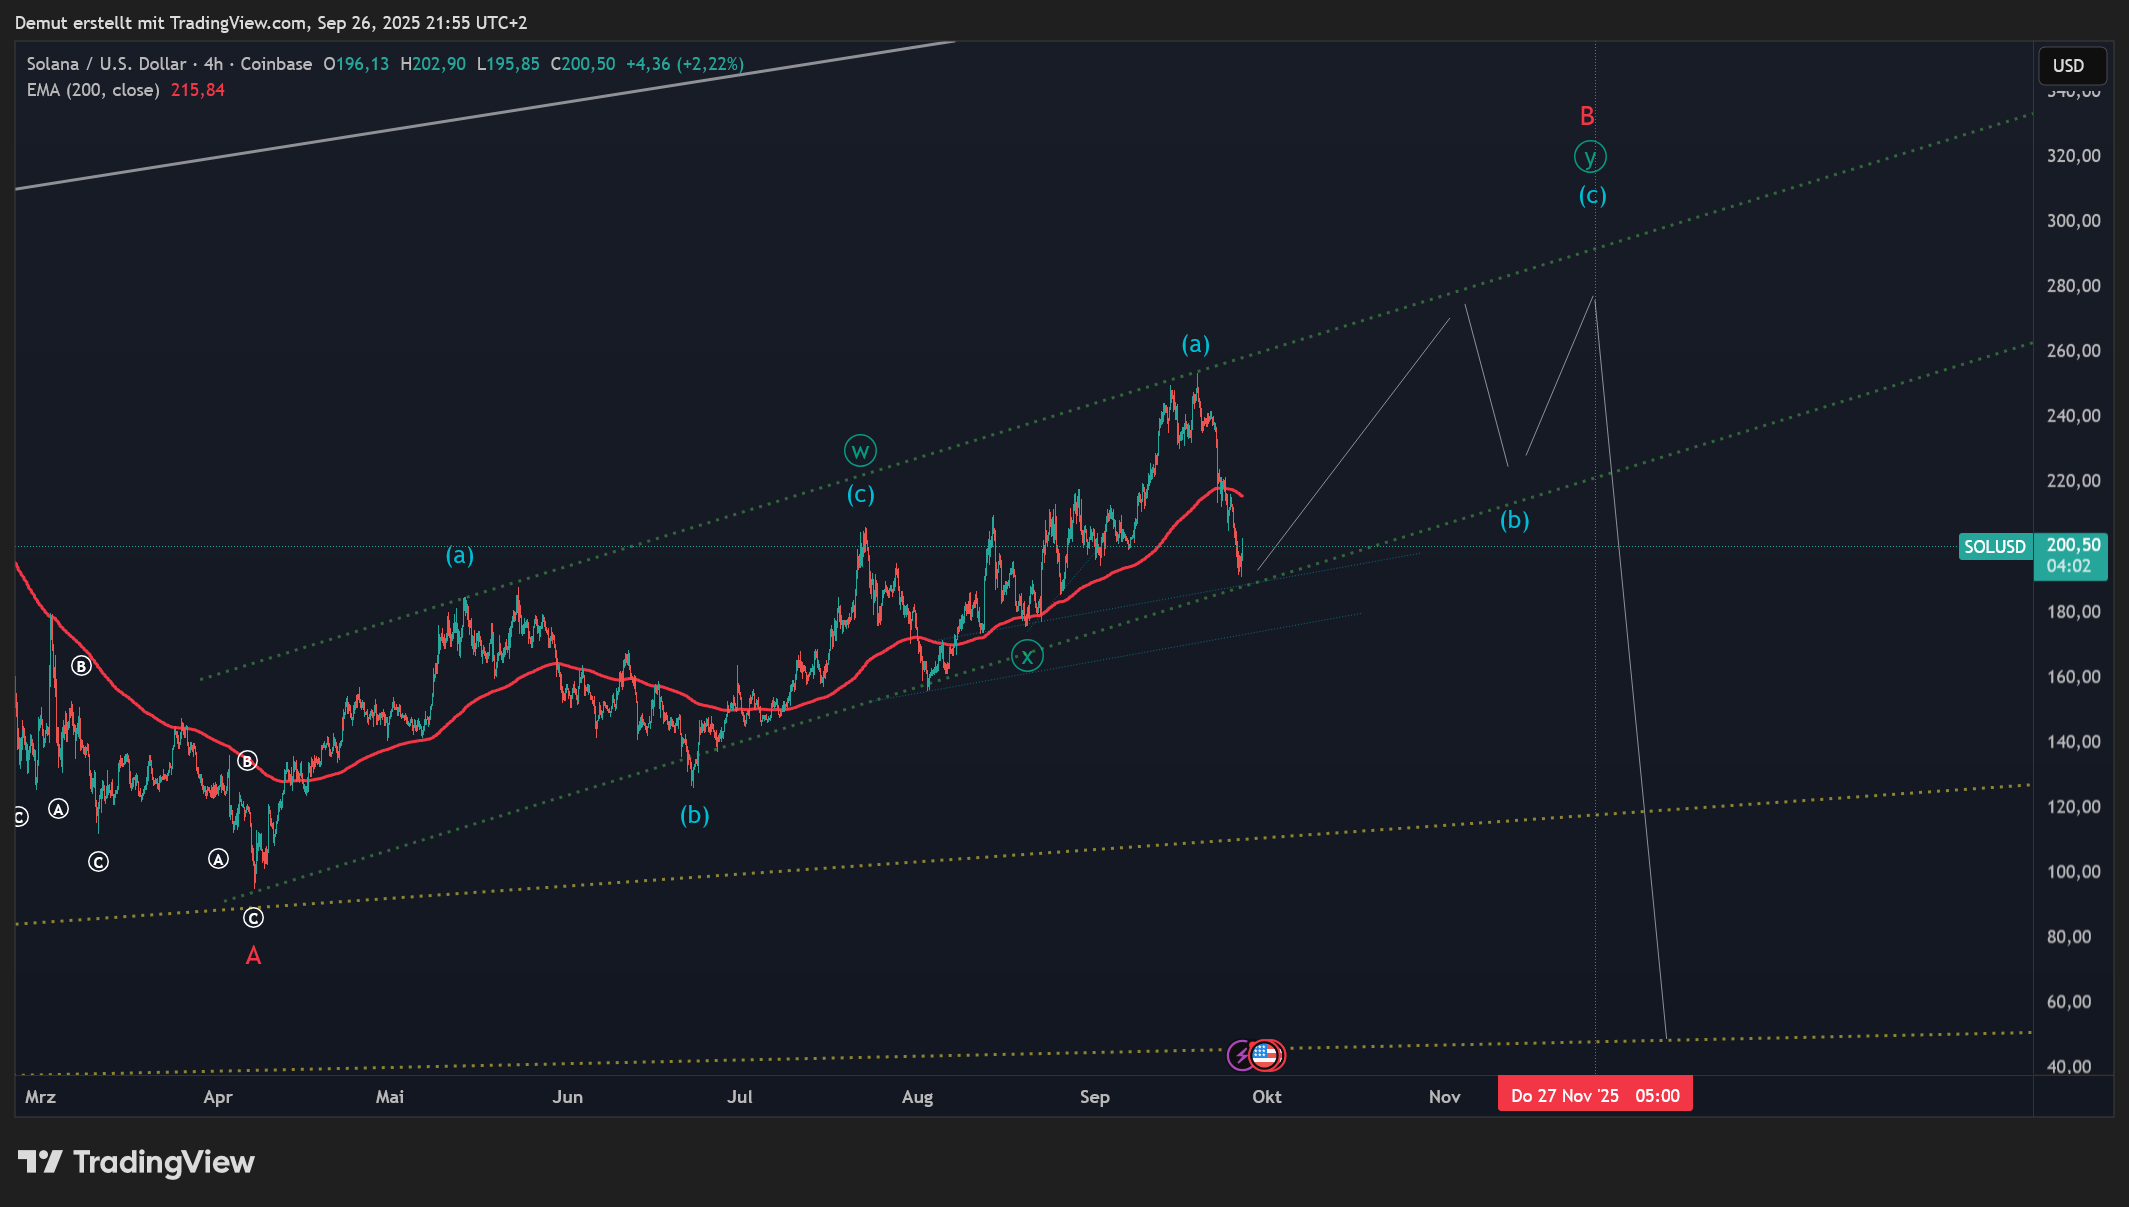This screenshot has width=2129, height=1207.
Task: Select the circled w wave label
Action: coord(860,451)
